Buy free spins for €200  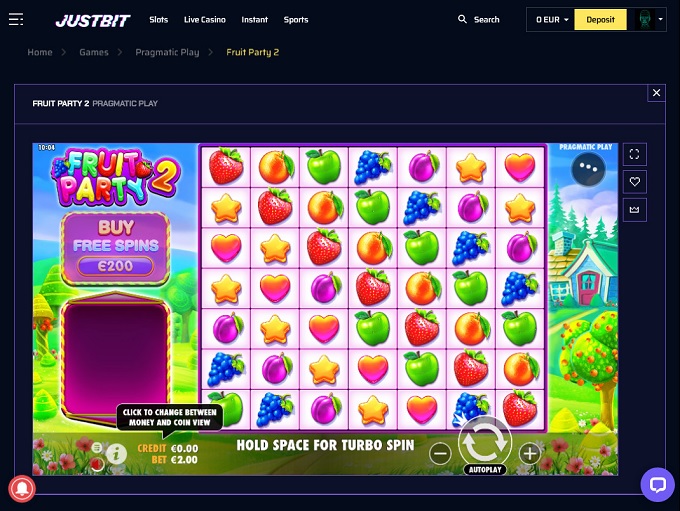[115, 249]
